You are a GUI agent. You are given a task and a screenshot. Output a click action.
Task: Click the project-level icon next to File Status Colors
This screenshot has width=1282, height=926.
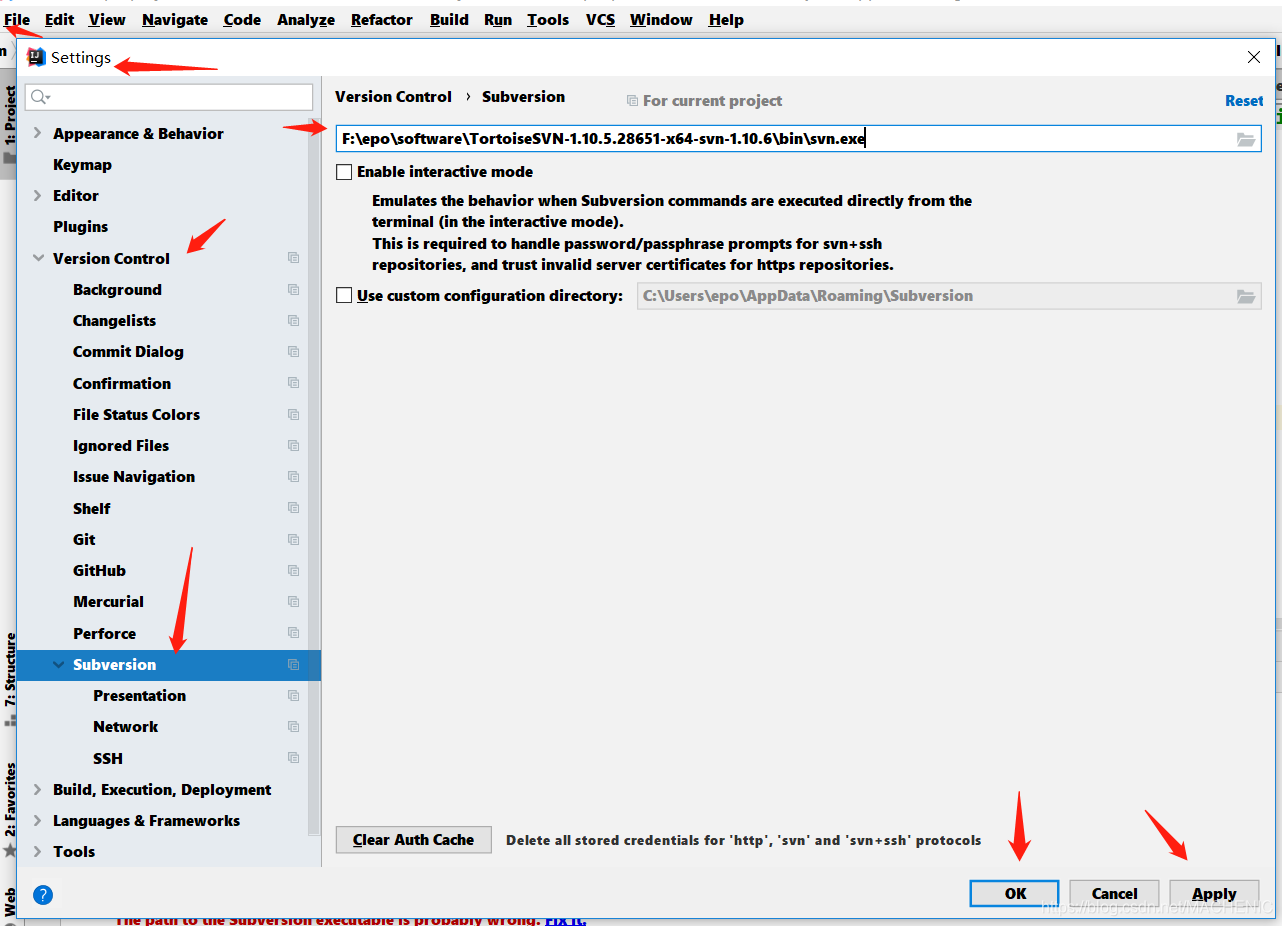[x=293, y=415]
